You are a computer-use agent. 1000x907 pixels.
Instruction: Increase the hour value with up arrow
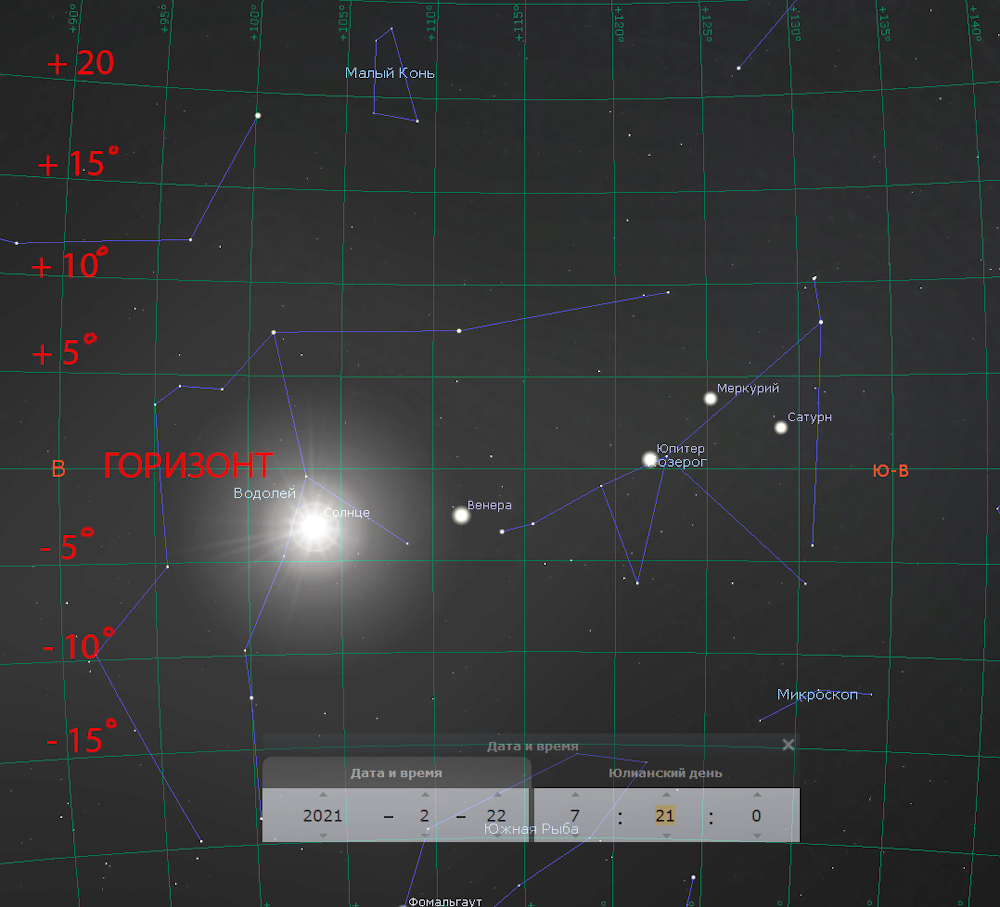575,795
